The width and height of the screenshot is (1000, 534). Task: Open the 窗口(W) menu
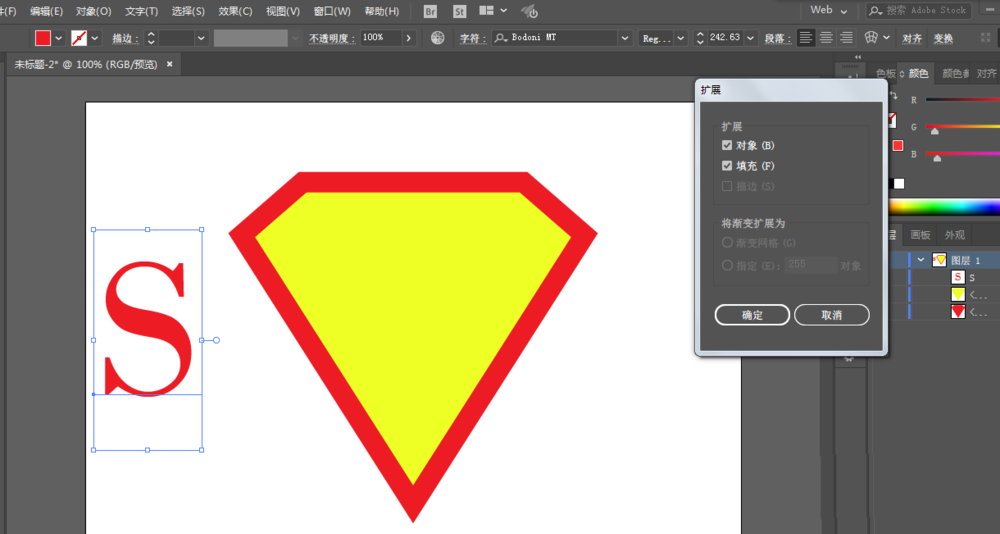click(x=332, y=11)
